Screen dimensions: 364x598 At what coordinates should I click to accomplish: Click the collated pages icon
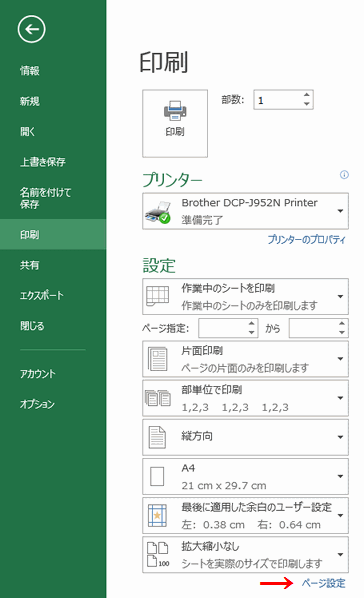click(158, 397)
